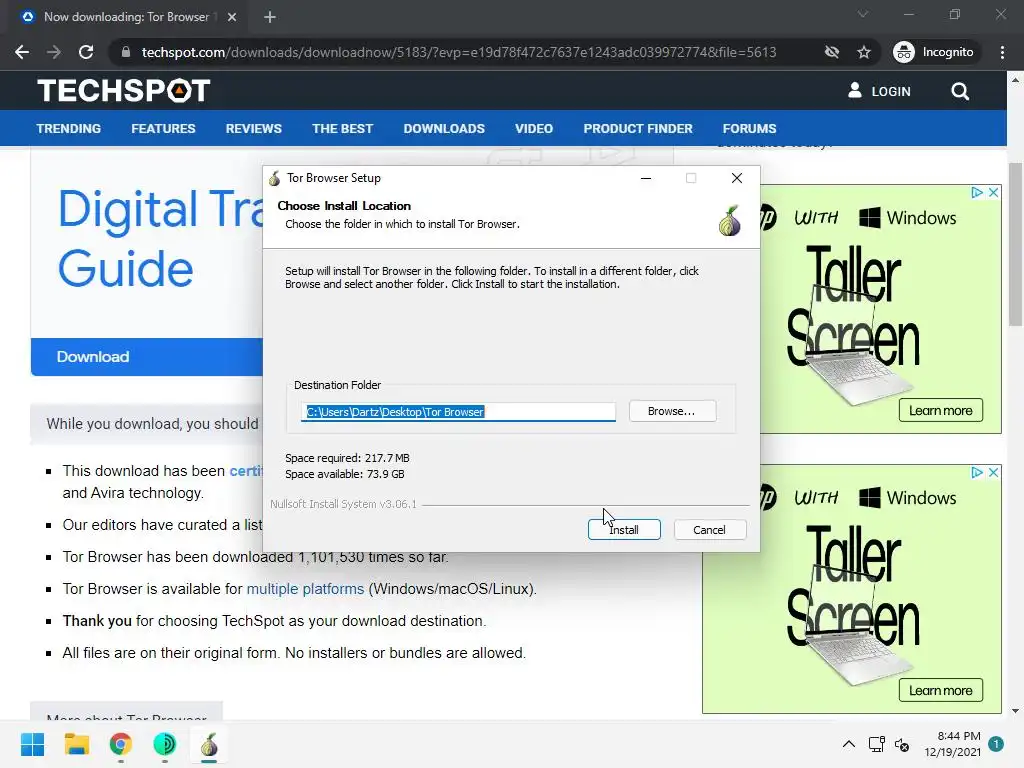Go back in Chrome
The image size is (1024, 768).
click(22, 52)
